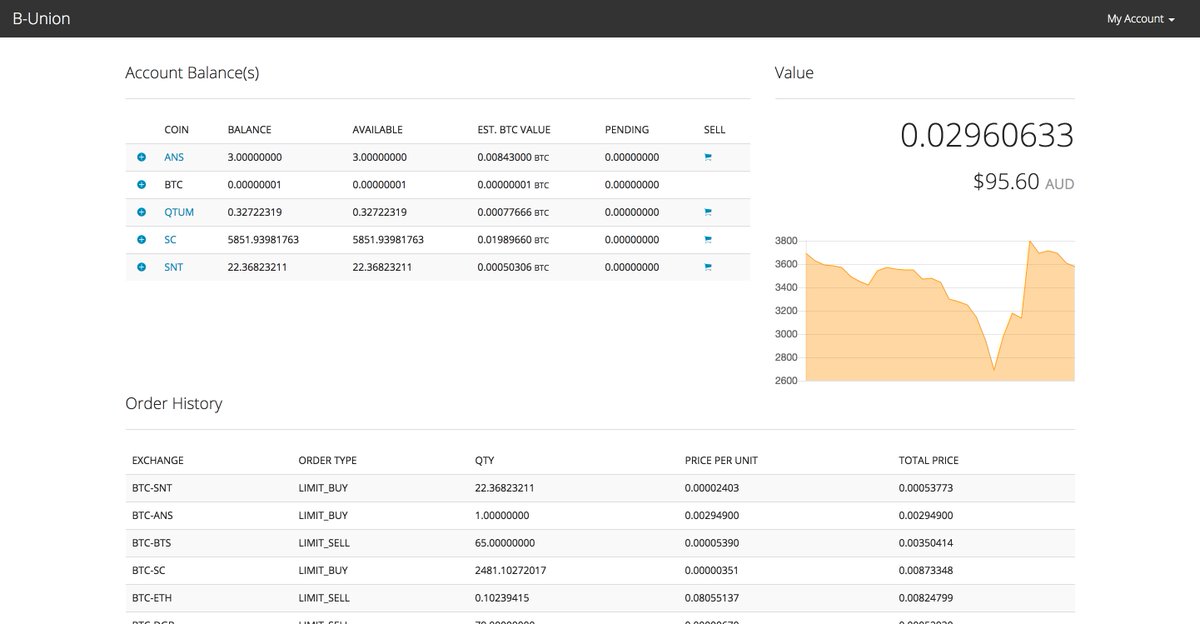Click the ORDER TYPE column header
Viewport: 1200px width, 624px height.
pyautogui.click(x=328, y=461)
